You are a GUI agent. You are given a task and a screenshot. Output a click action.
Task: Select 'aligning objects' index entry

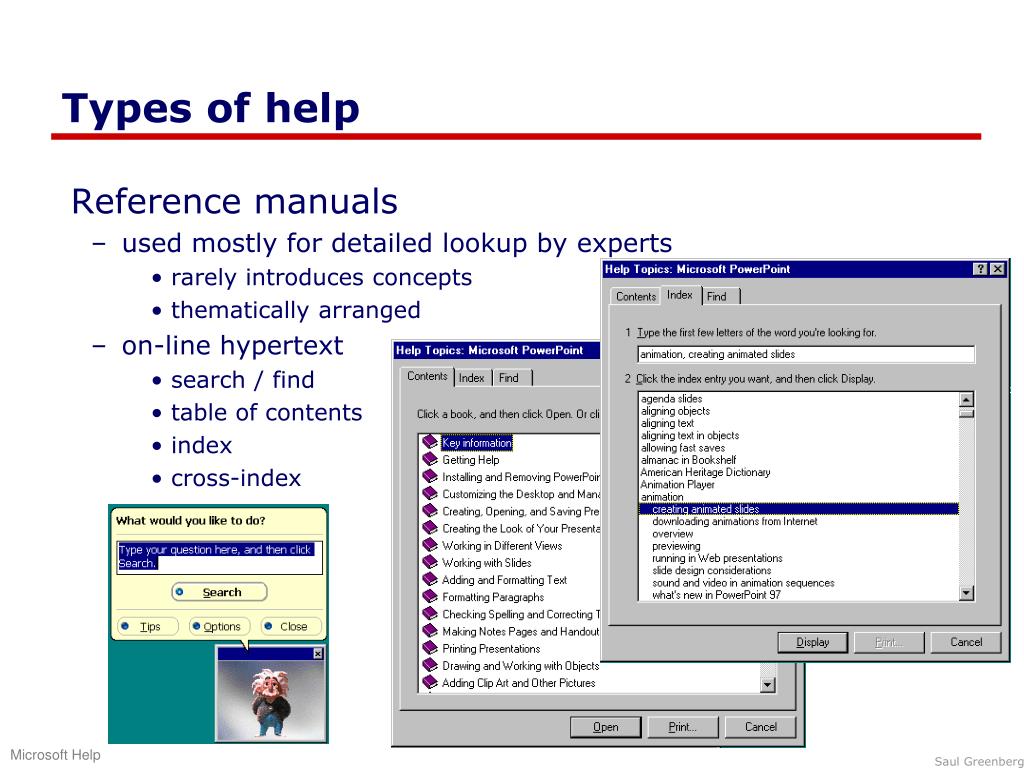[x=675, y=411]
